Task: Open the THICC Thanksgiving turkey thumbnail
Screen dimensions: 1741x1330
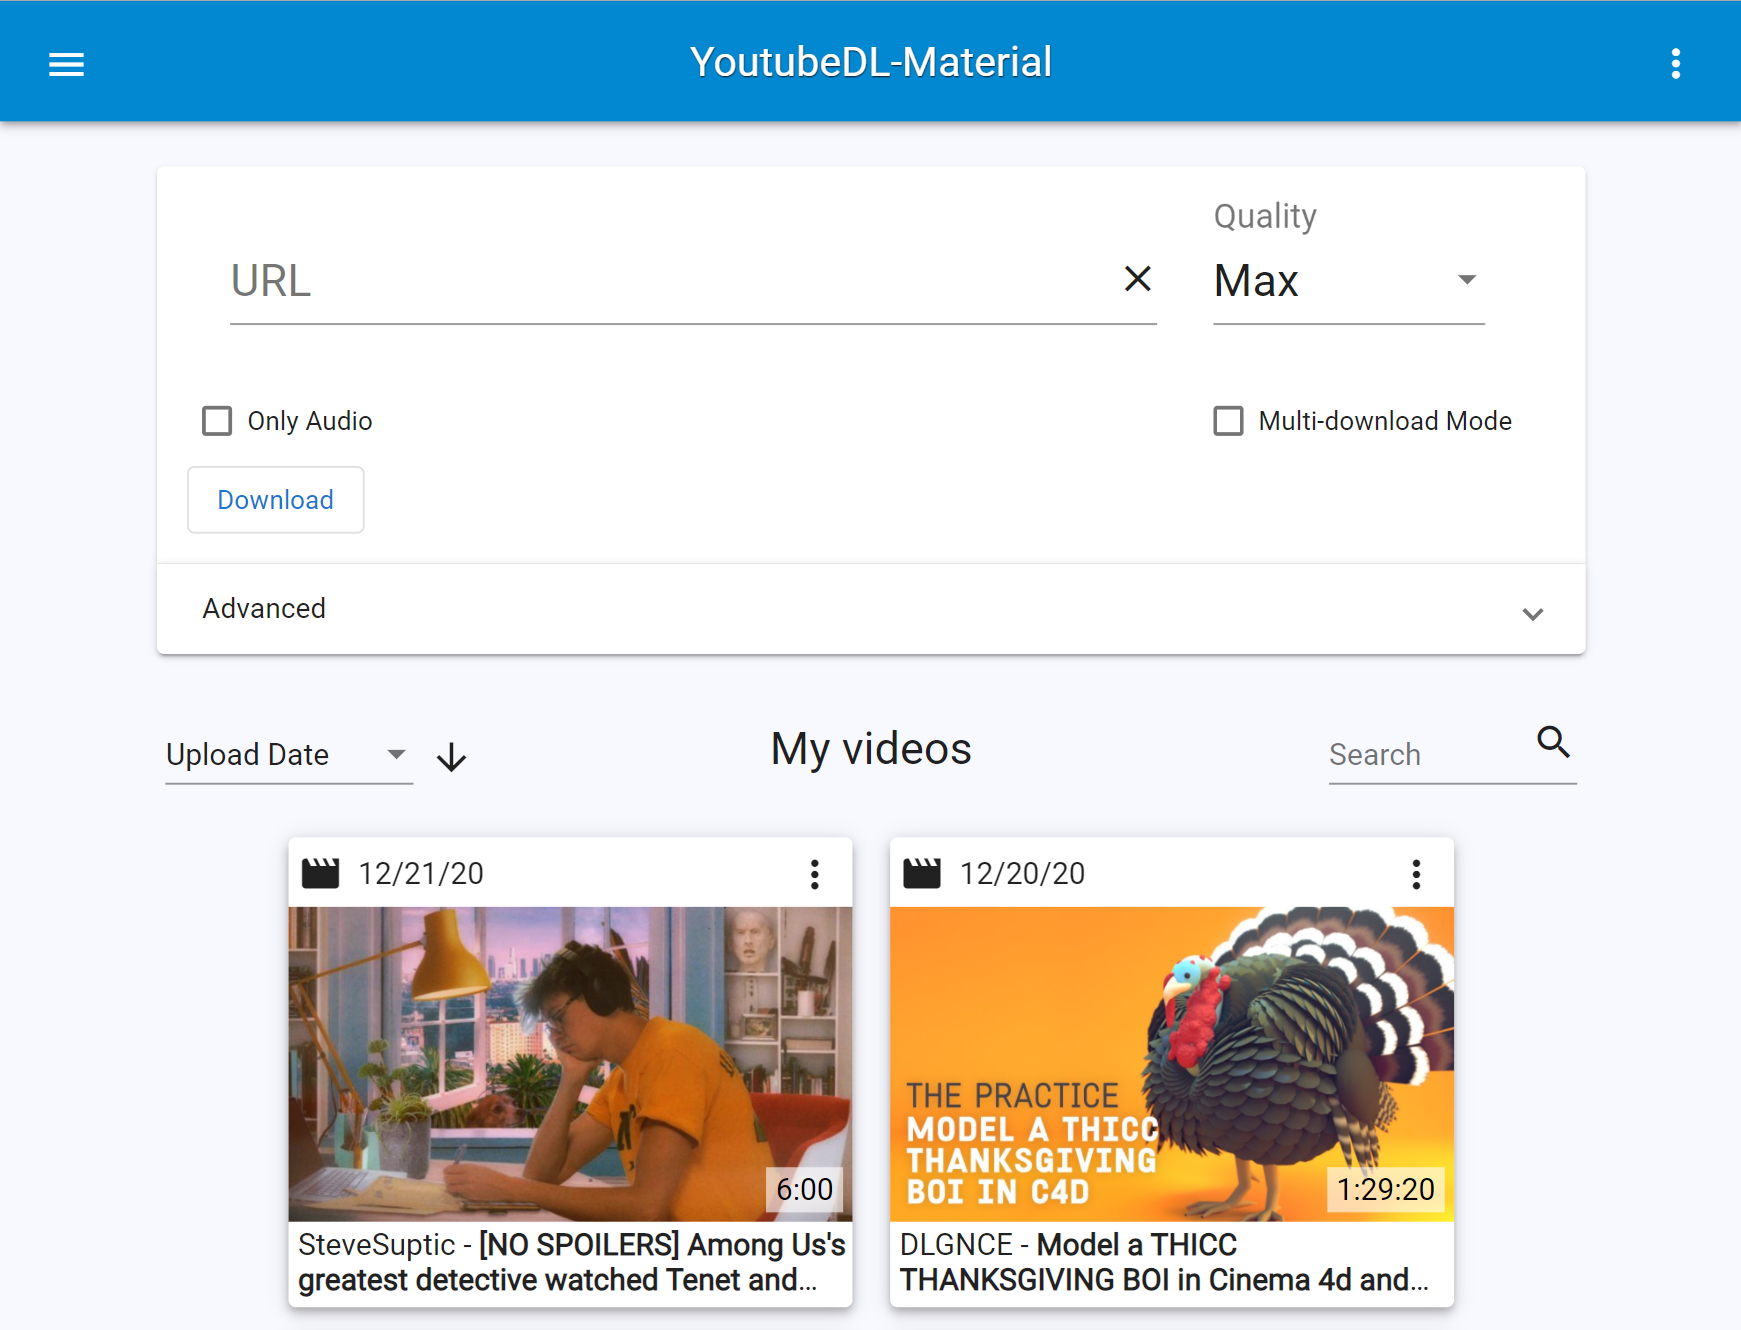Action: click(x=1171, y=1064)
